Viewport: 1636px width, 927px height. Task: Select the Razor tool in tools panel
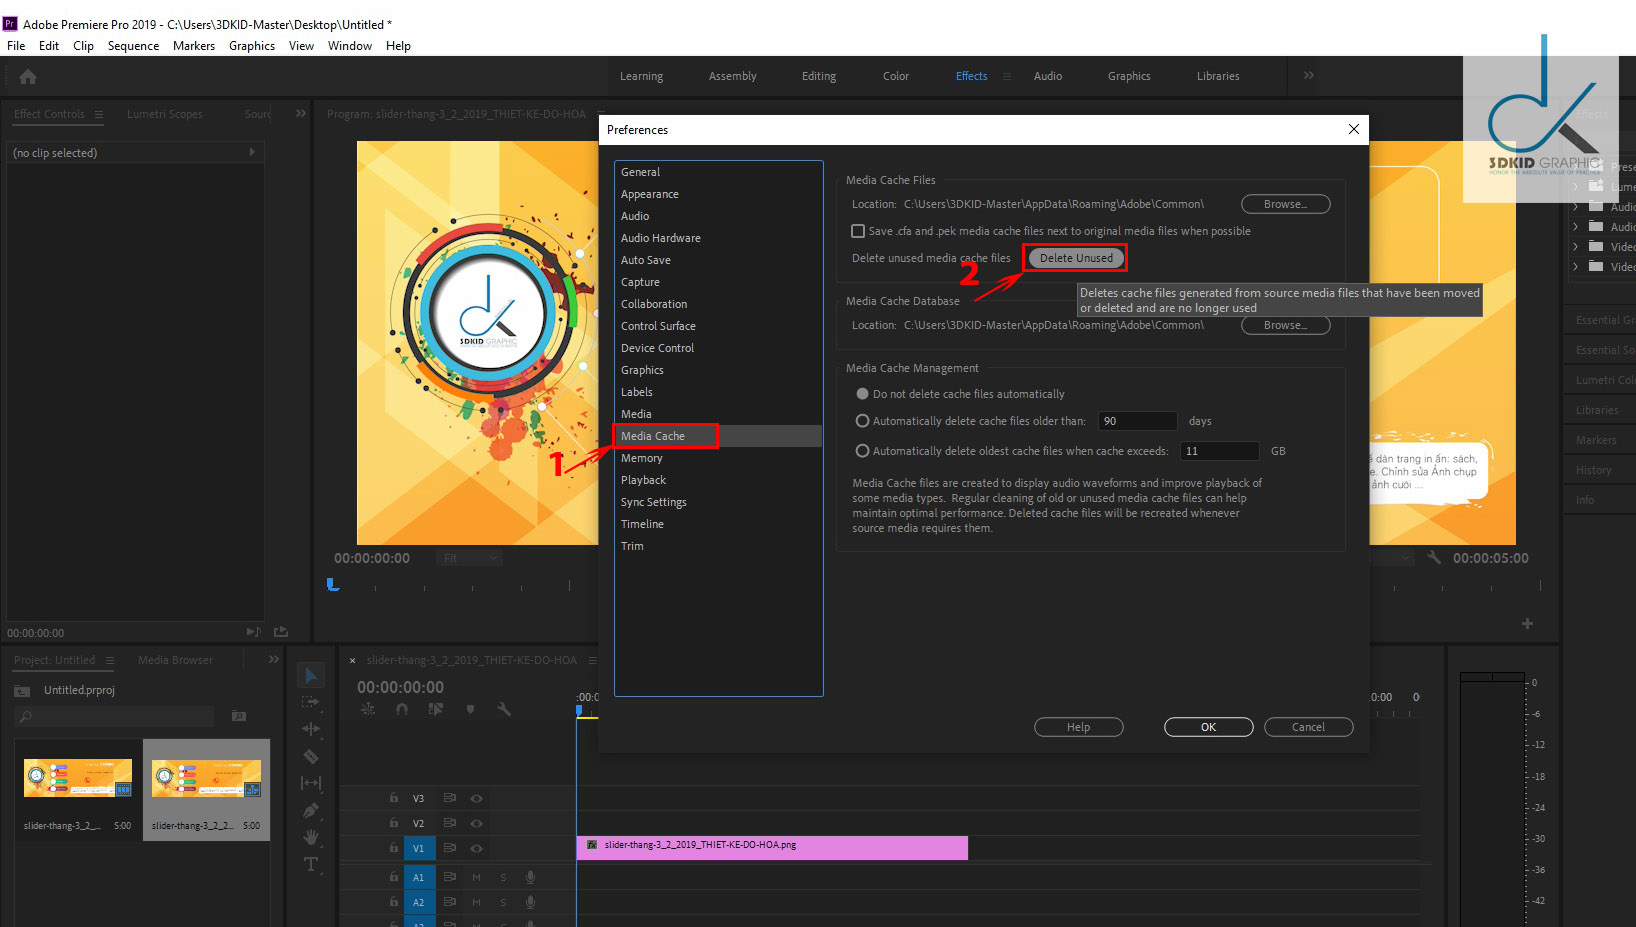tap(311, 756)
